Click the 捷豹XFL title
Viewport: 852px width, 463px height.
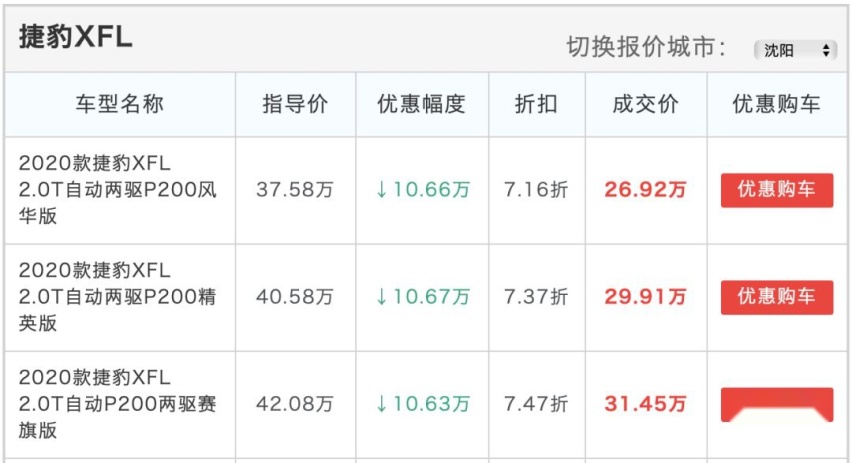[x=76, y=37]
